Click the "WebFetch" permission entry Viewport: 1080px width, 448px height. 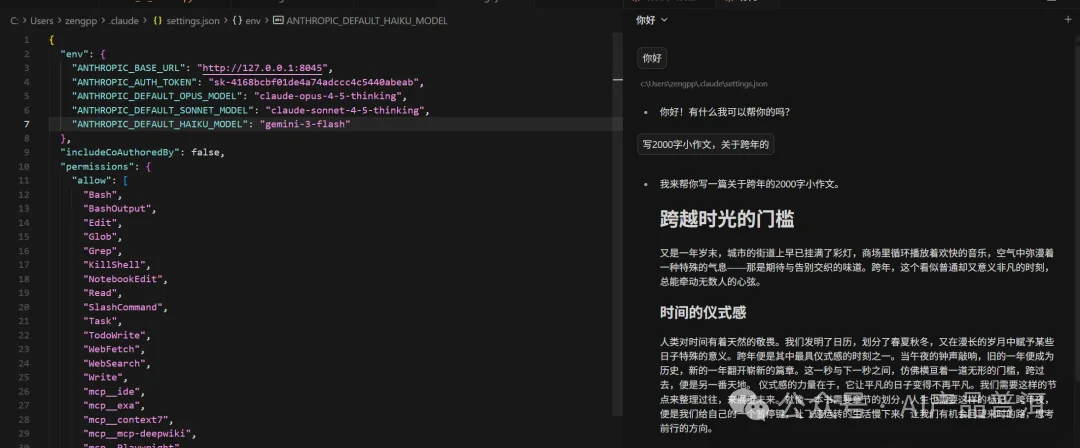coord(111,349)
